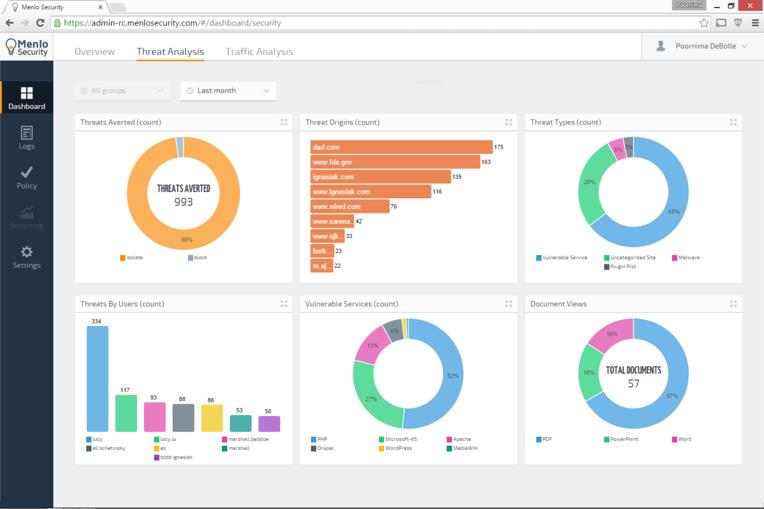Click the user avatar icon beside Poornima DeBolle
The height and width of the screenshot is (509, 764).
pos(661,46)
